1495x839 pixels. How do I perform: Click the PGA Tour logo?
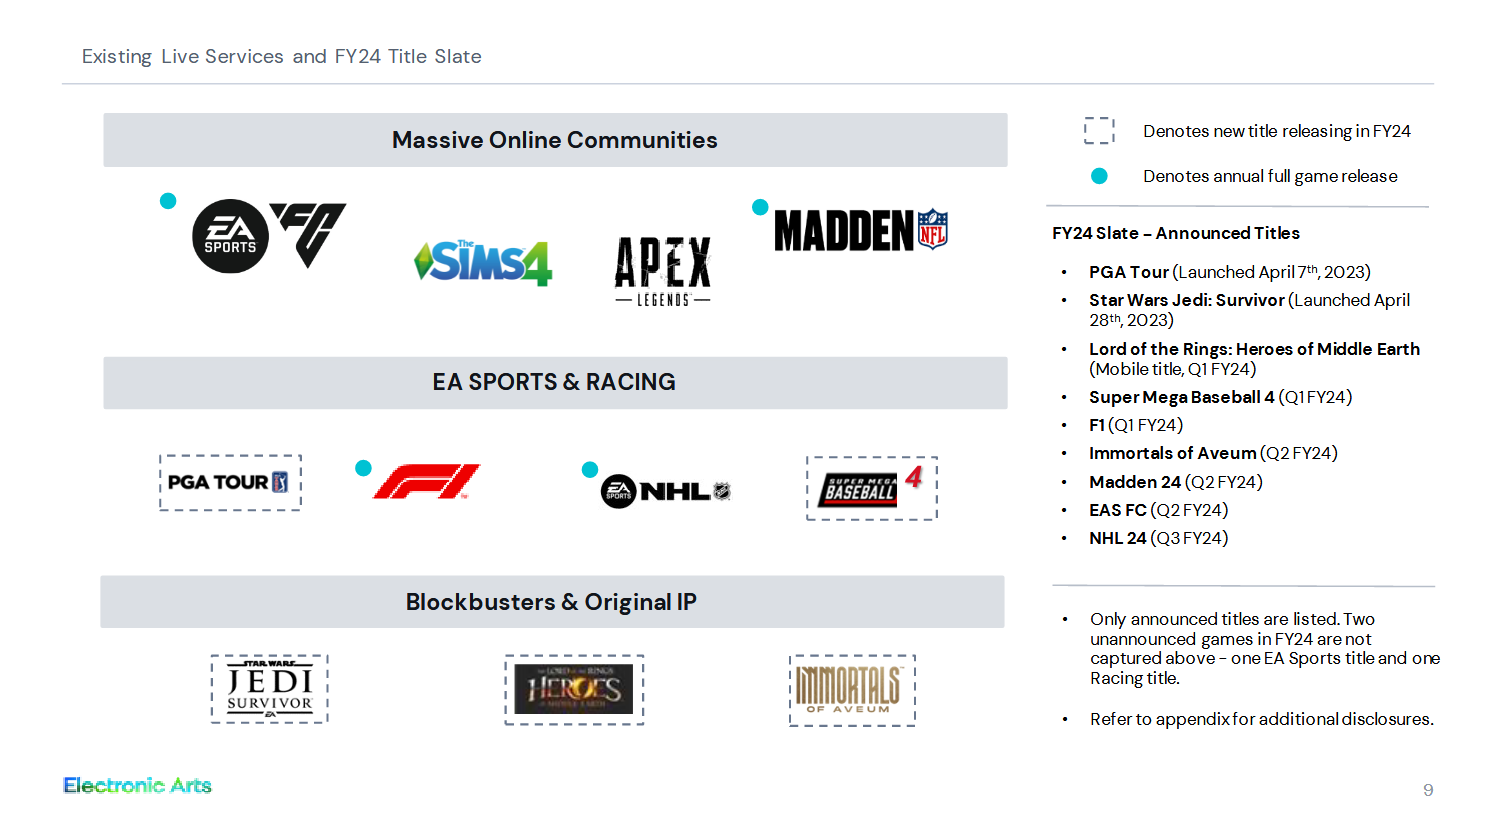(x=230, y=483)
